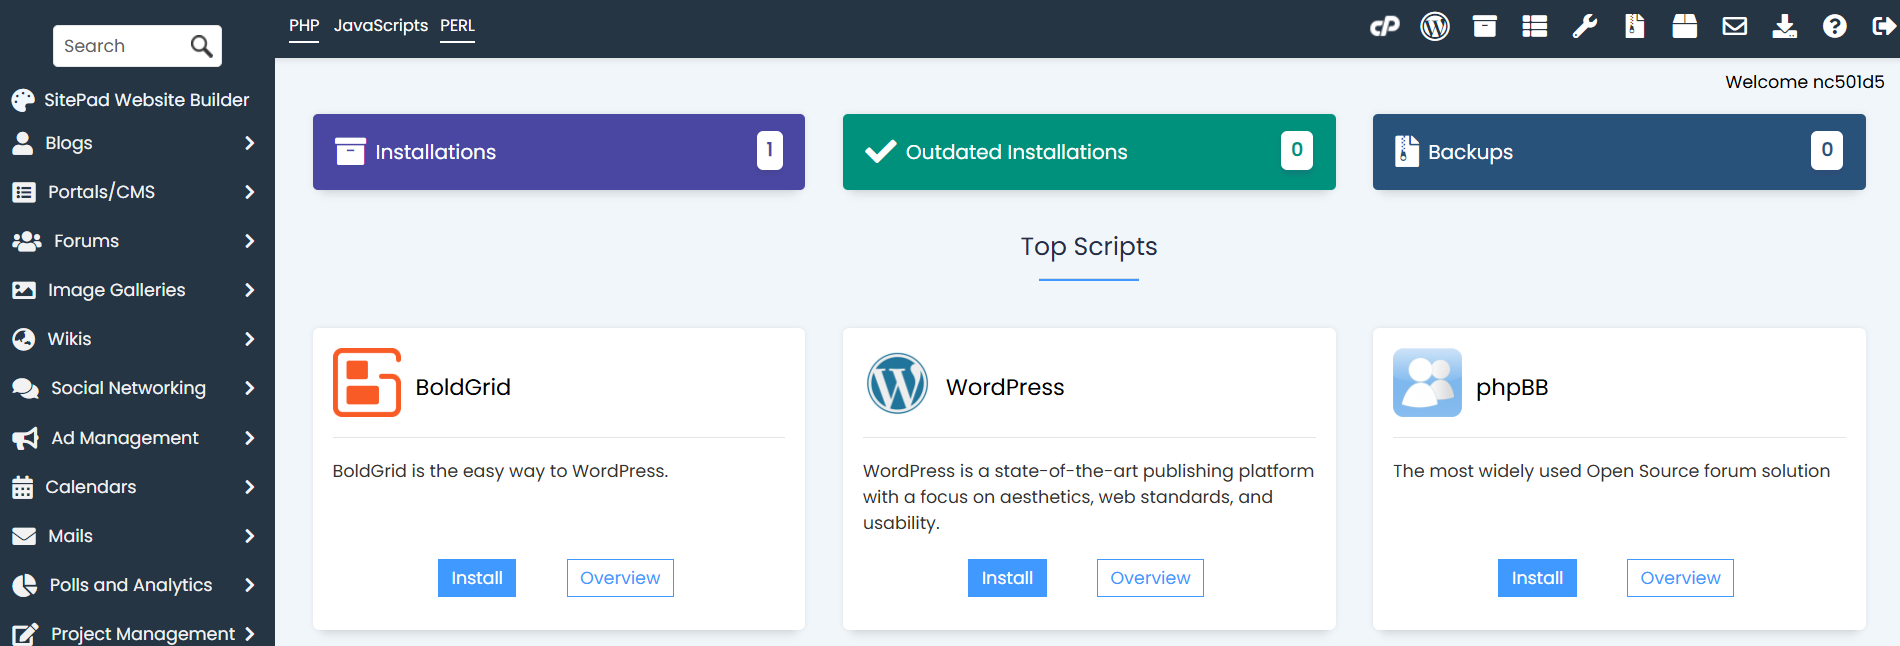This screenshot has width=1900, height=646.
Task: Click the Social Networking chat icon
Action: click(x=25, y=388)
